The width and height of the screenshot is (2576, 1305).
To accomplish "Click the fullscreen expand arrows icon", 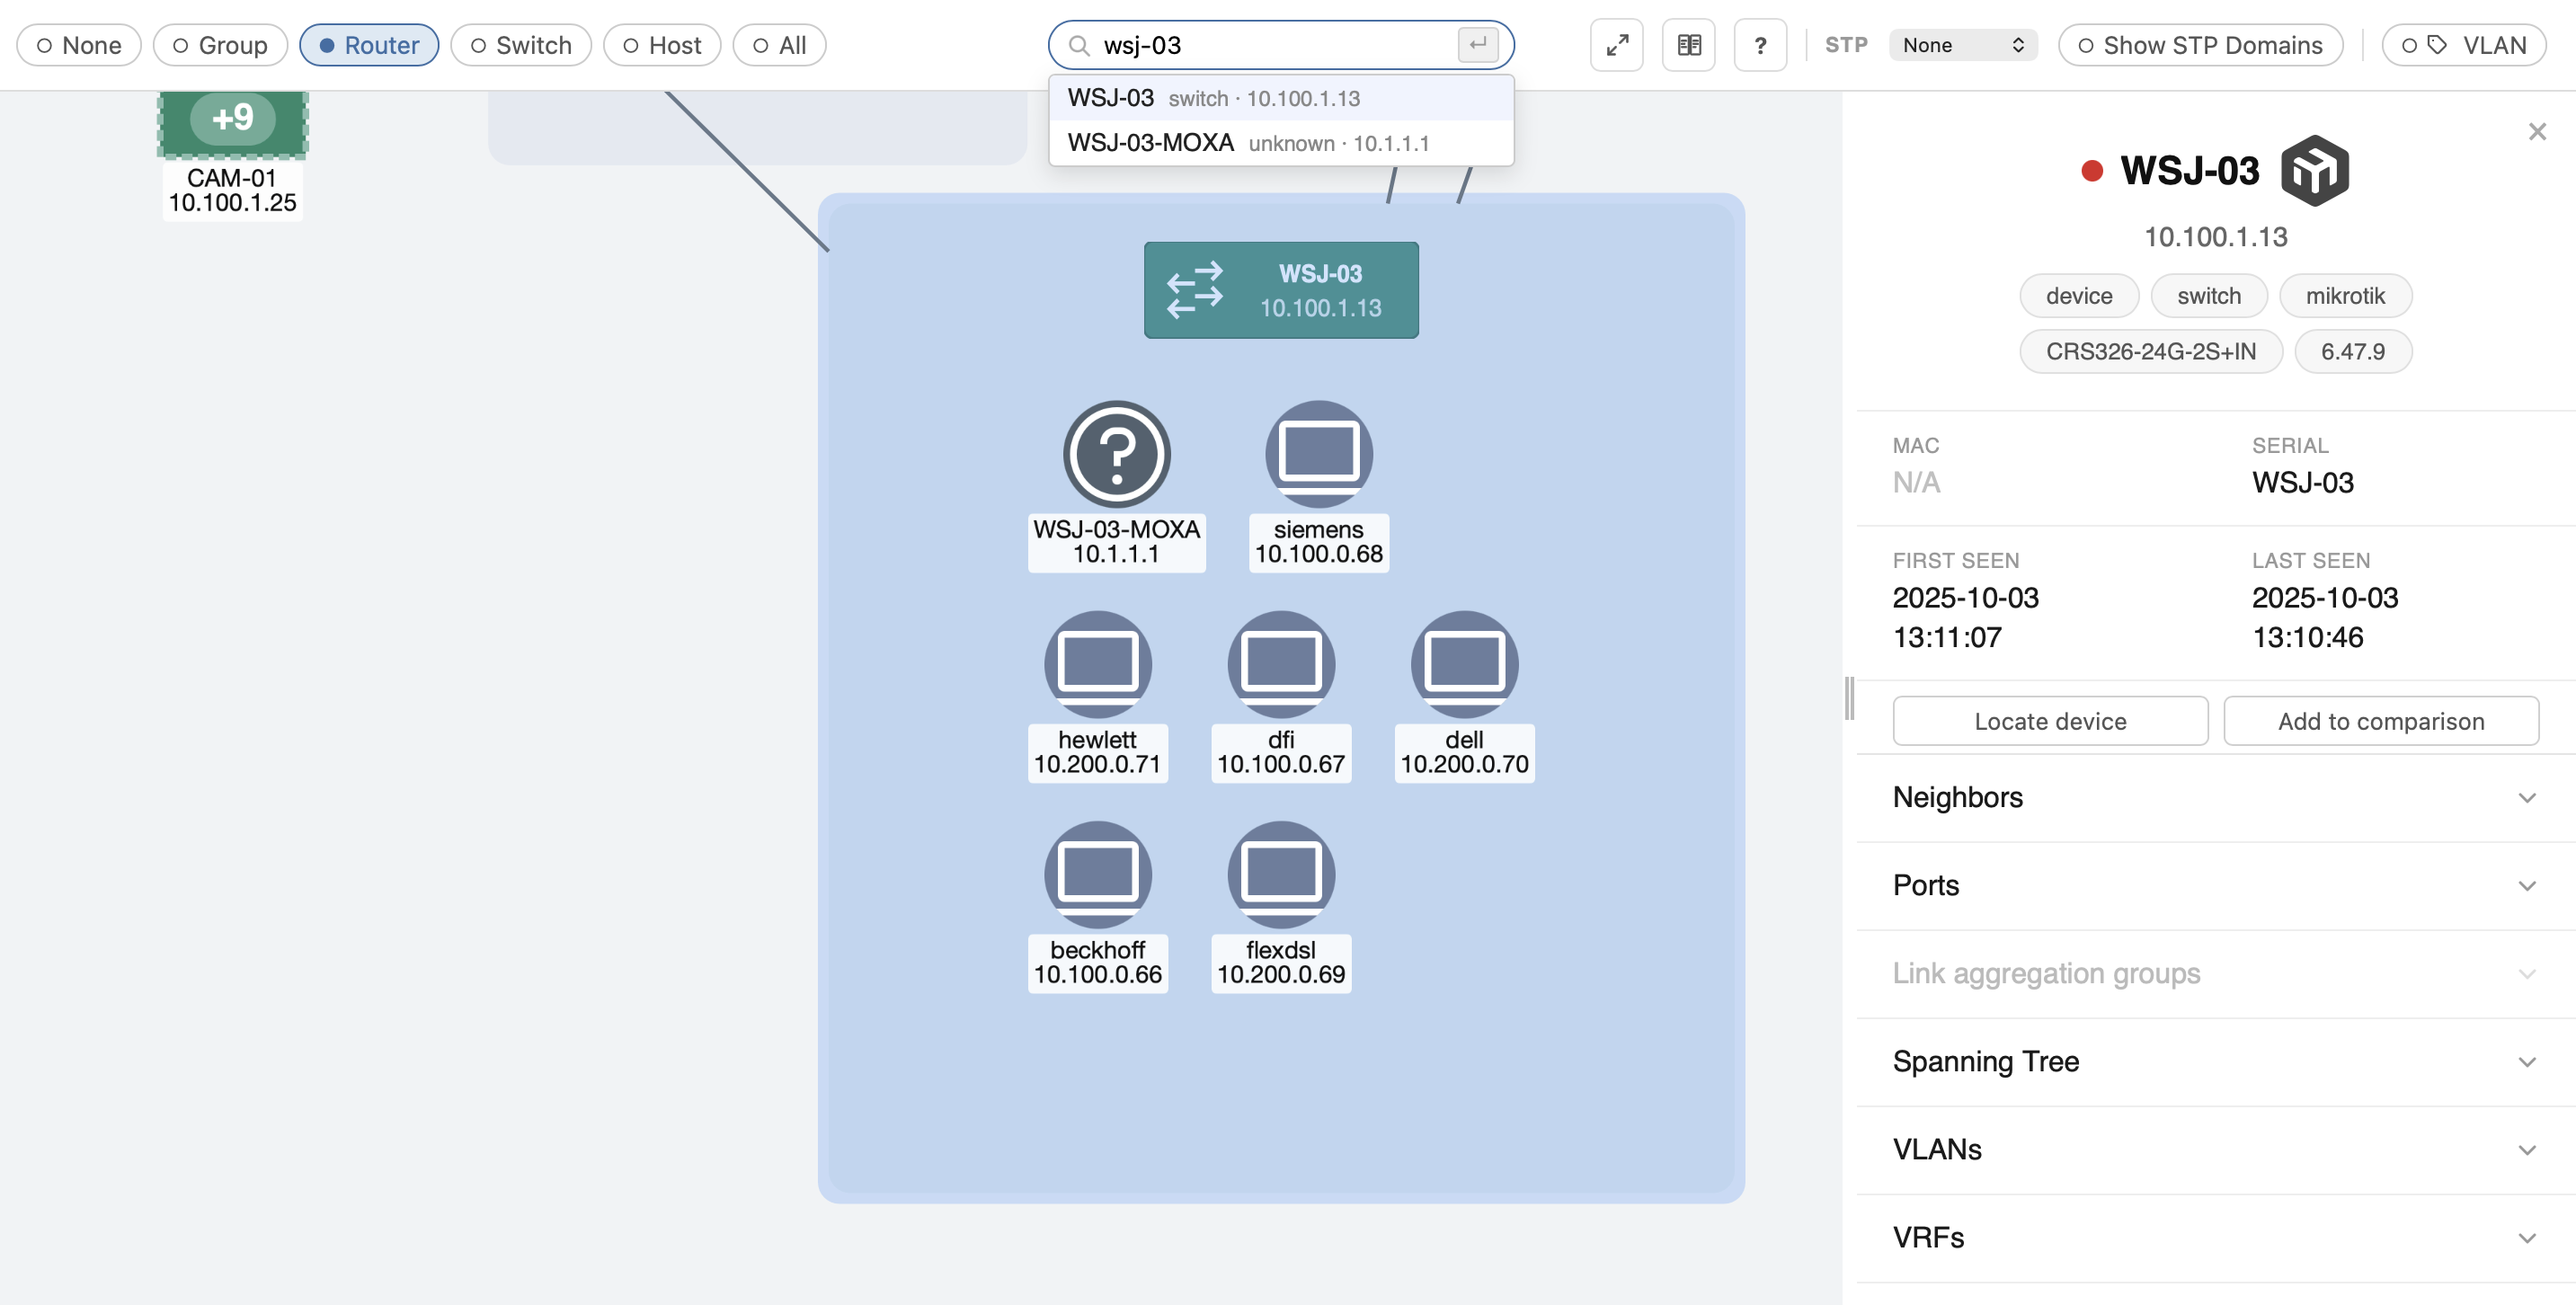I will click(x=1616, y=45).
